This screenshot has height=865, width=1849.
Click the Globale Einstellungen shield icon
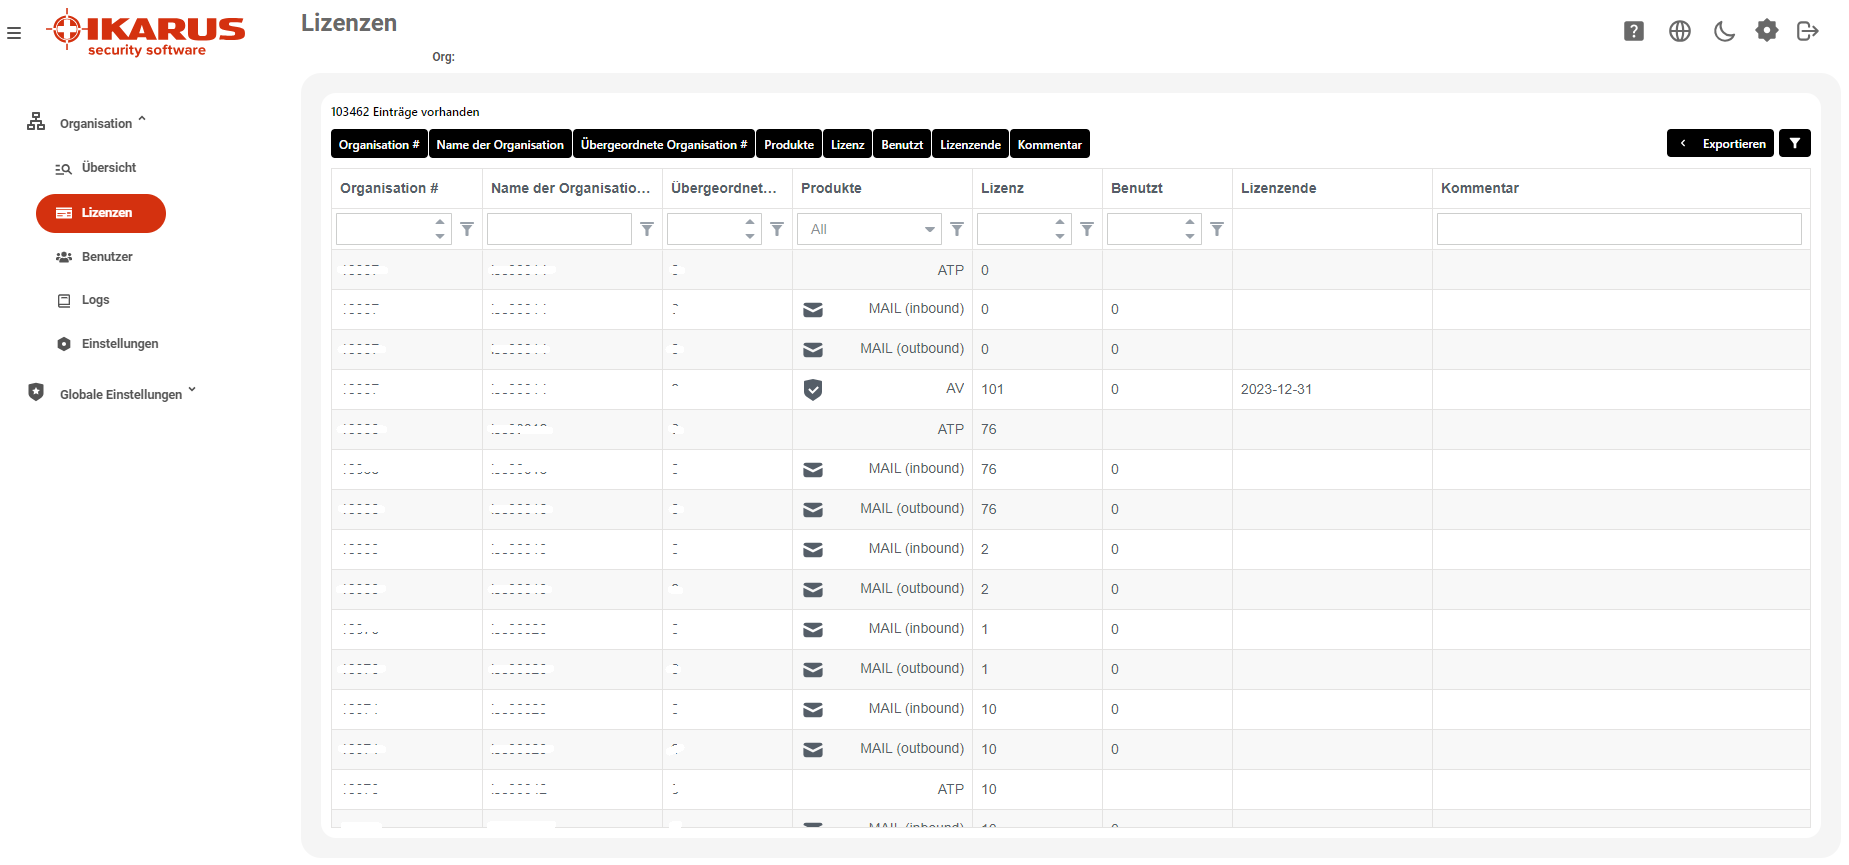pyautogui.click(x=36, y=392)
